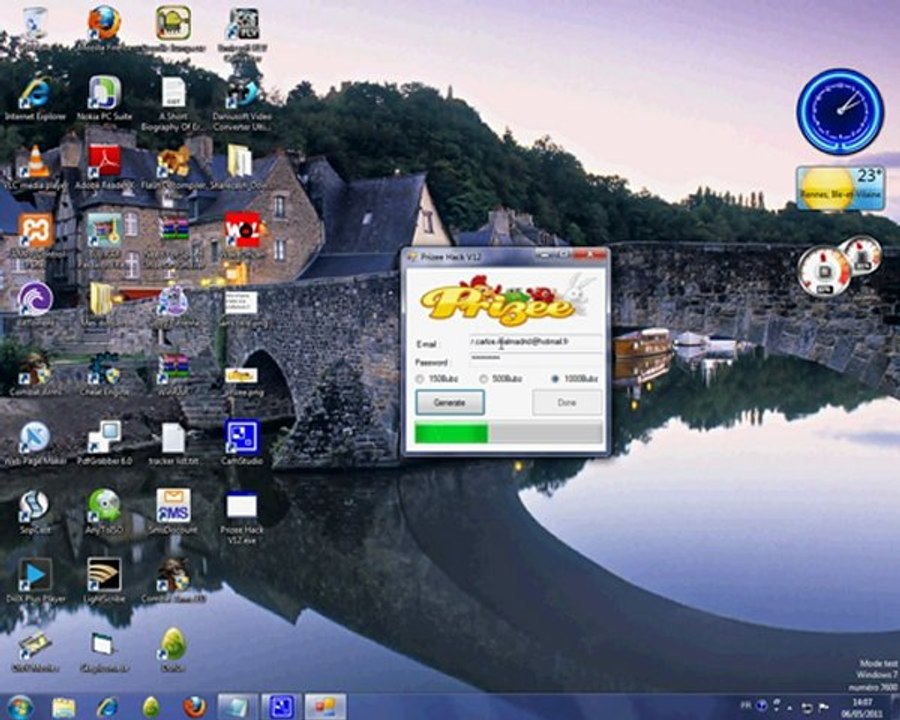Open the Flash Decompiler shortcut
The width and height of the screenshot is (900, 720).
(x=173, y=168)
